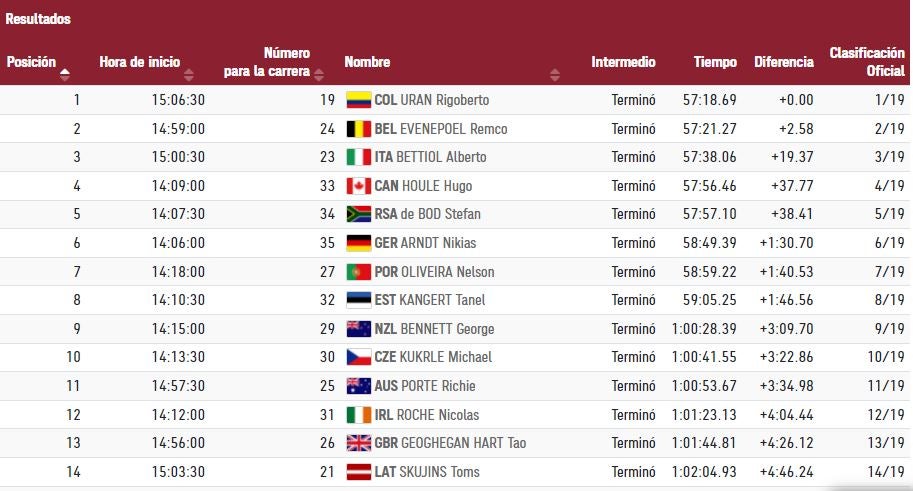The image size is (913, 491).
Task: Click the Germany flag beside Arndt
Action: [358, 243]
